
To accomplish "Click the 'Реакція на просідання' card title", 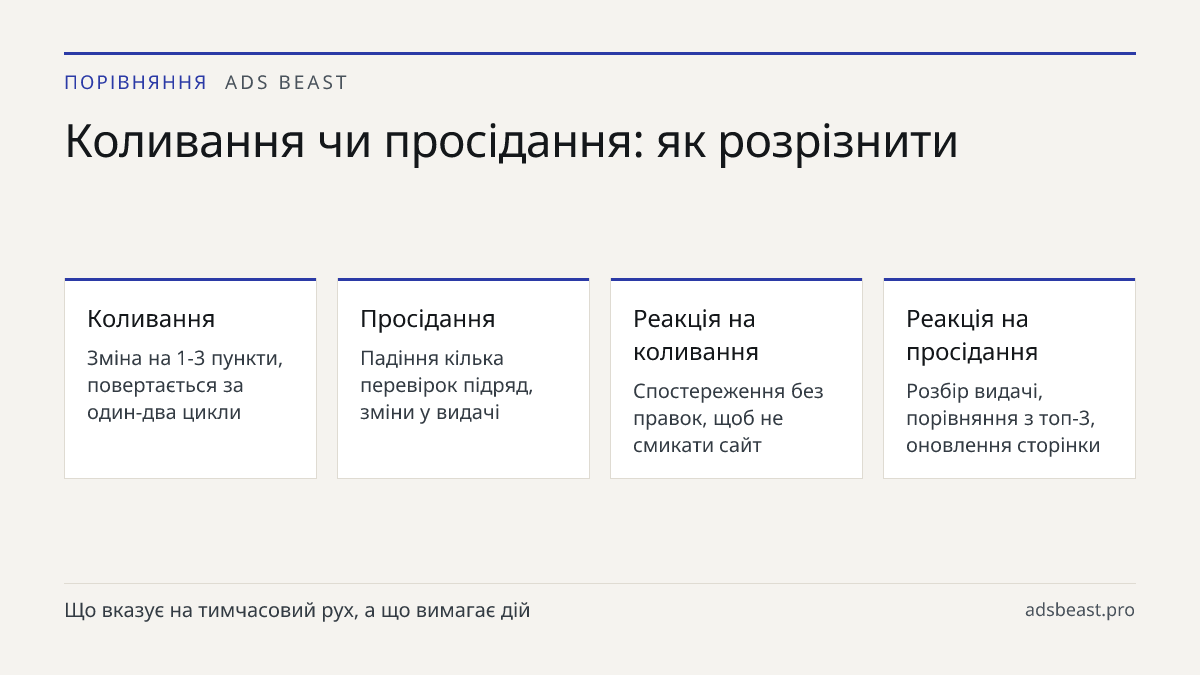I will pyautogui.click(x=972, y=335).
